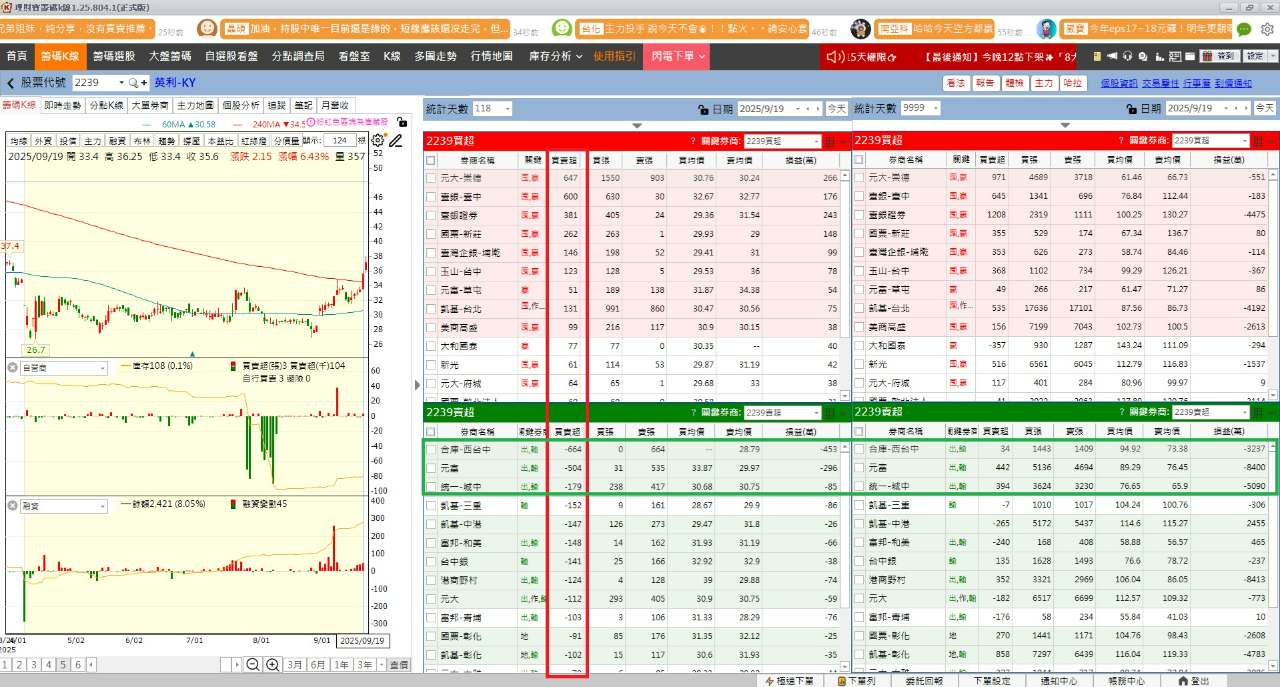Image resolution: width=1280 pixels, height=687 pixels.
Task: Tick the select-all checkbox in left 買超 header row
Action: (431, 160)
